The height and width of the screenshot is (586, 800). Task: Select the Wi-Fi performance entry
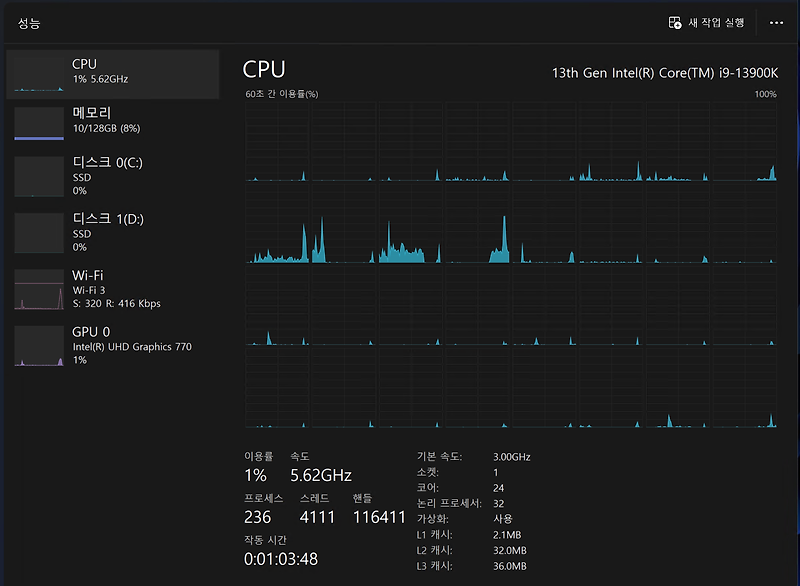click(113, 289)
